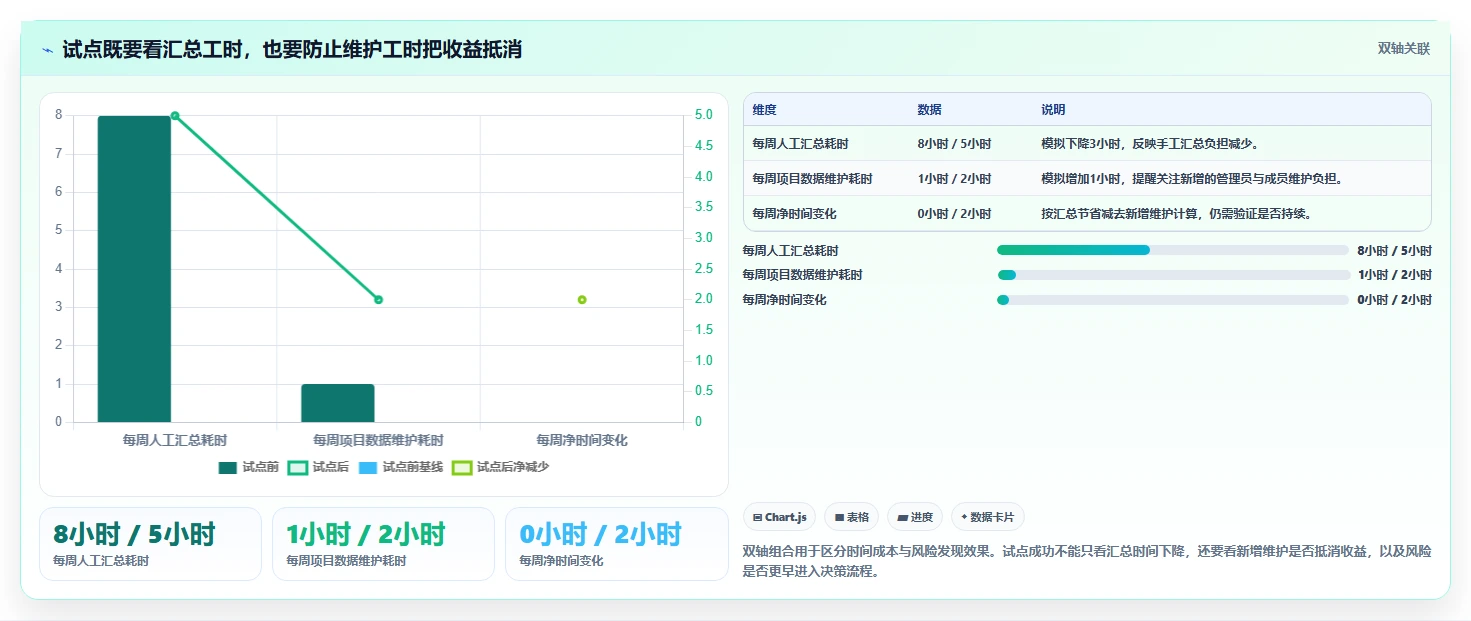Toggle the 试点后 legend swatch
1471x621 pixels.
(298, 467)
